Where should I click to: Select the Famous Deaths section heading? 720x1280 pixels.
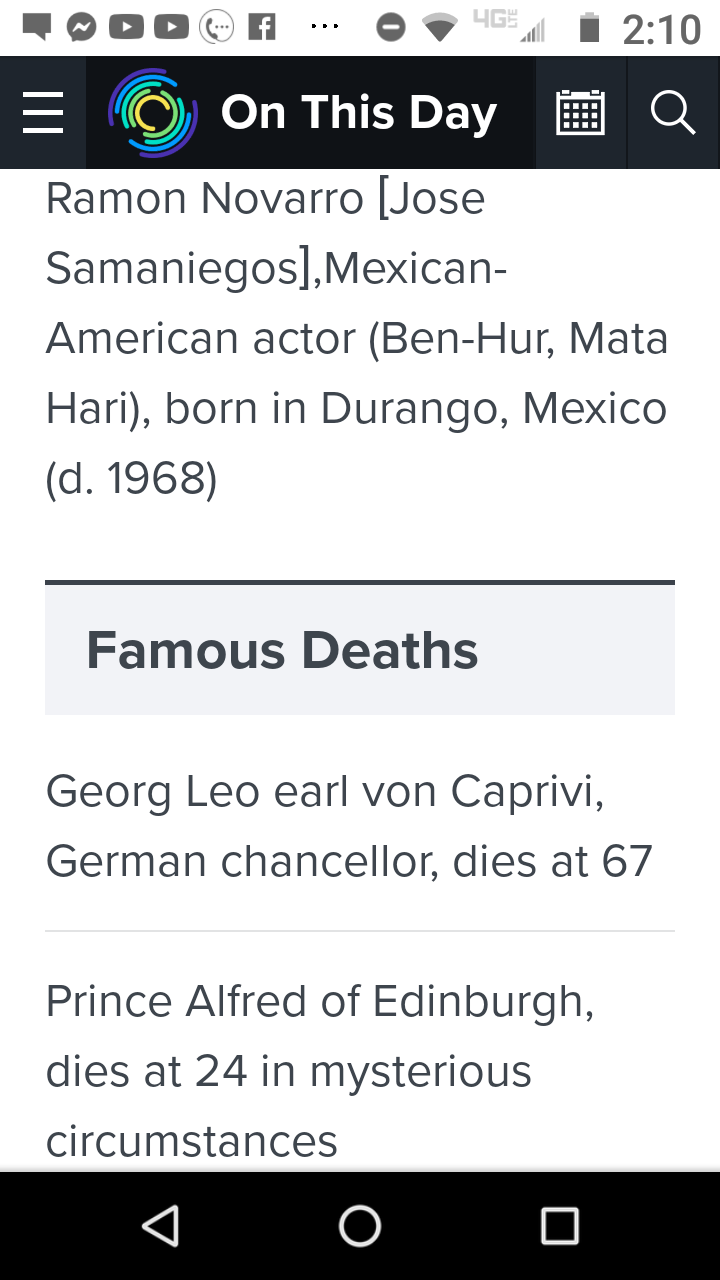(282, 650)
